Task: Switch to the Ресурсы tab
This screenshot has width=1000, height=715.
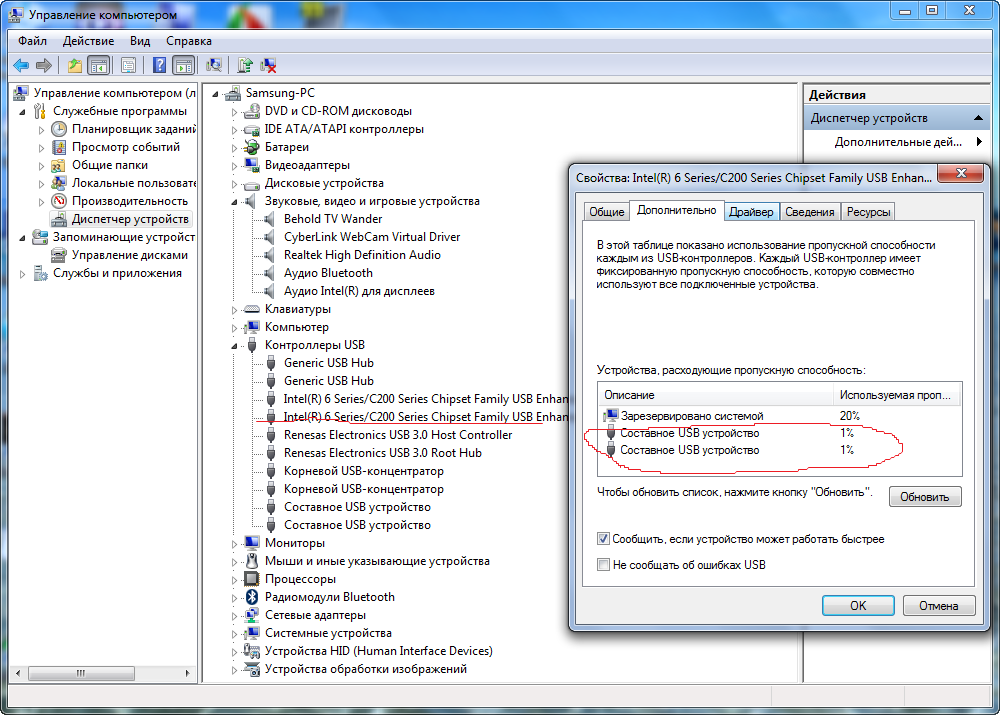Action: pyautogui.click(x=867, y=212)
